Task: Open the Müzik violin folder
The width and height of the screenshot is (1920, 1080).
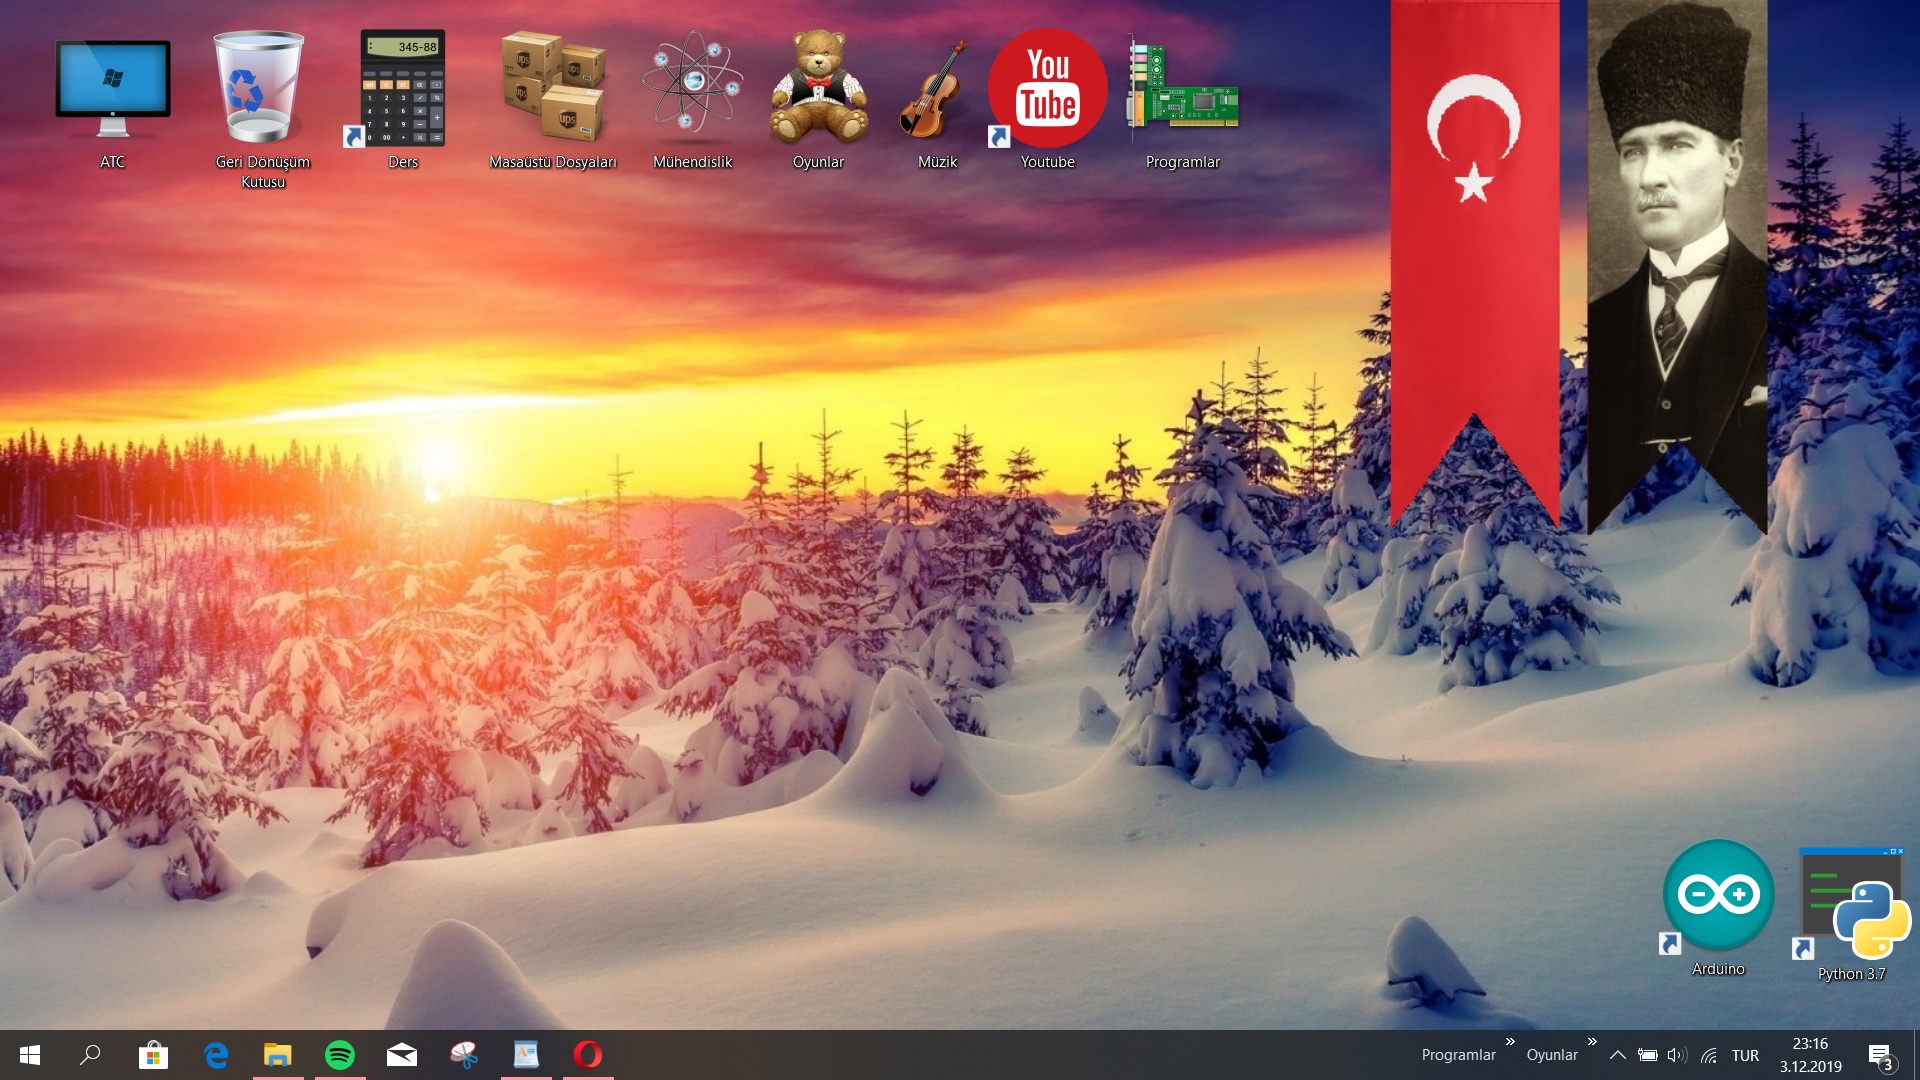Action: point(936,90)
